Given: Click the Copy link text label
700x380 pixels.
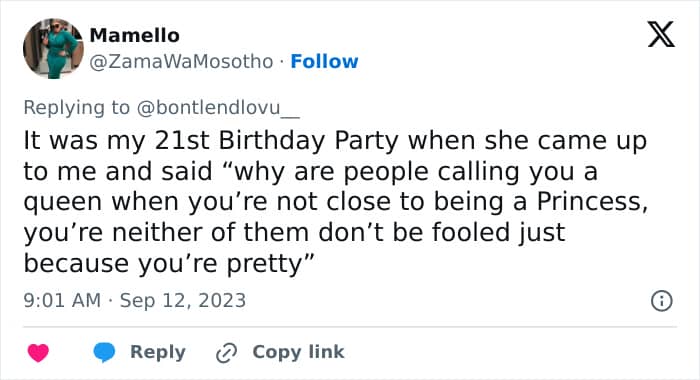Looking at the screenshot, I should pyautogui.click(x=298, y=352).
